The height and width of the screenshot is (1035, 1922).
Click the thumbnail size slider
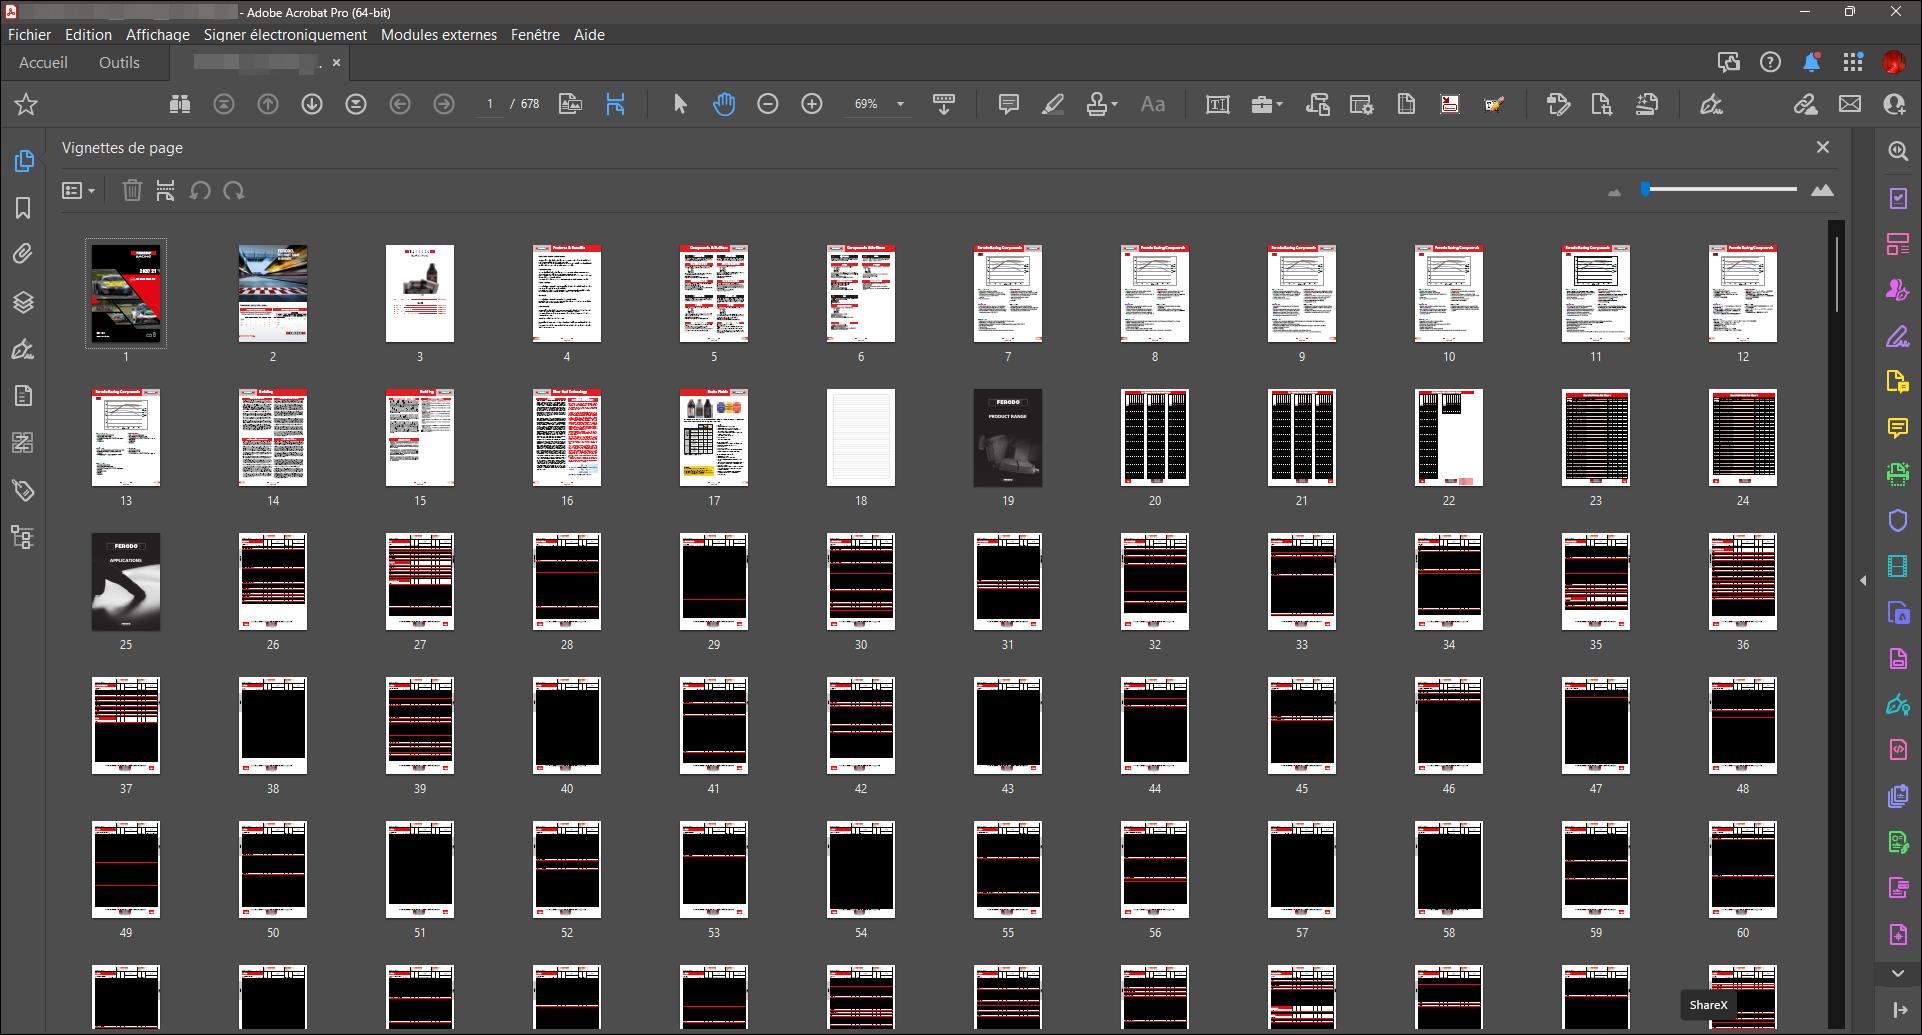pyautogui.click(x=1720, y=189)
